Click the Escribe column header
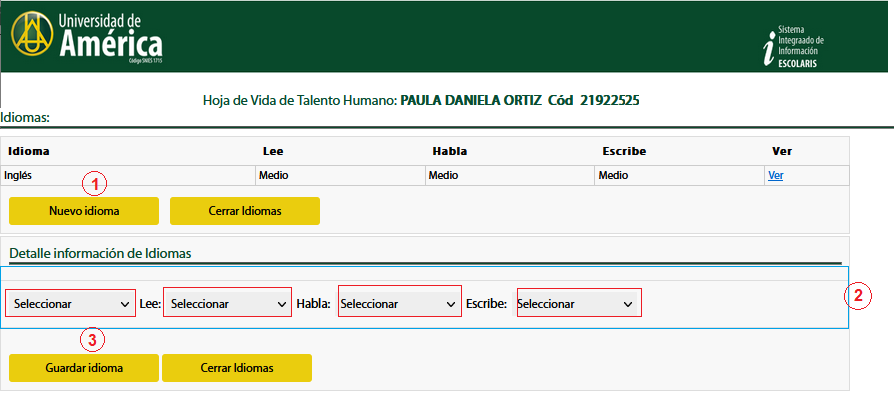The width and height of the screenshot is (894, 393). (x=624, y=151)
